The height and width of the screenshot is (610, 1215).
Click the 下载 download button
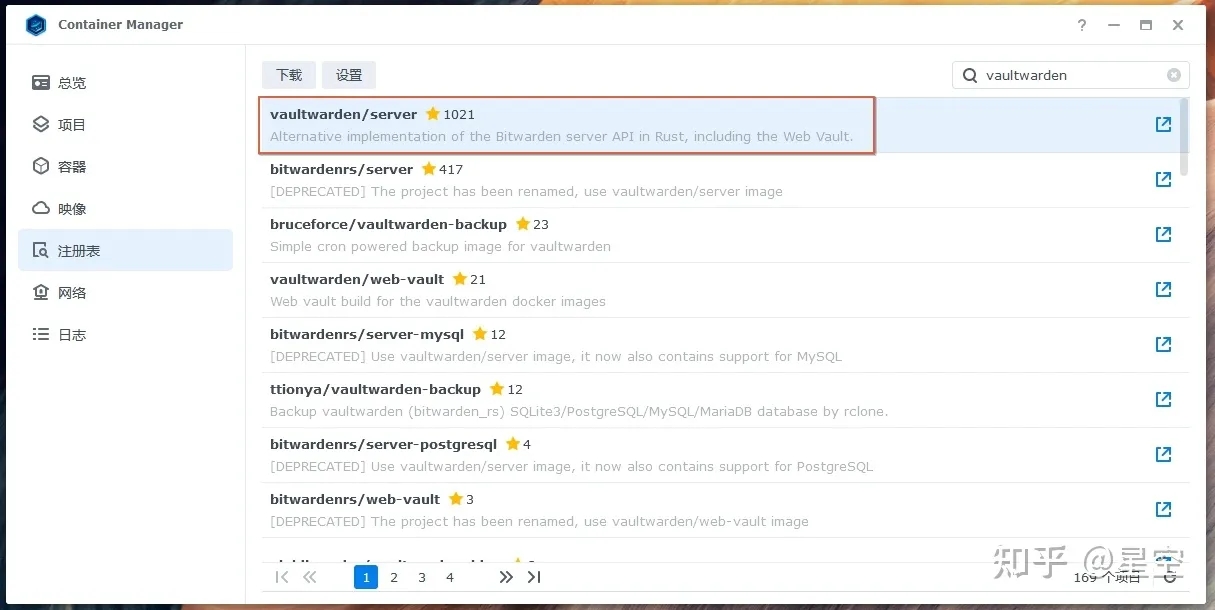pos(289,75)
